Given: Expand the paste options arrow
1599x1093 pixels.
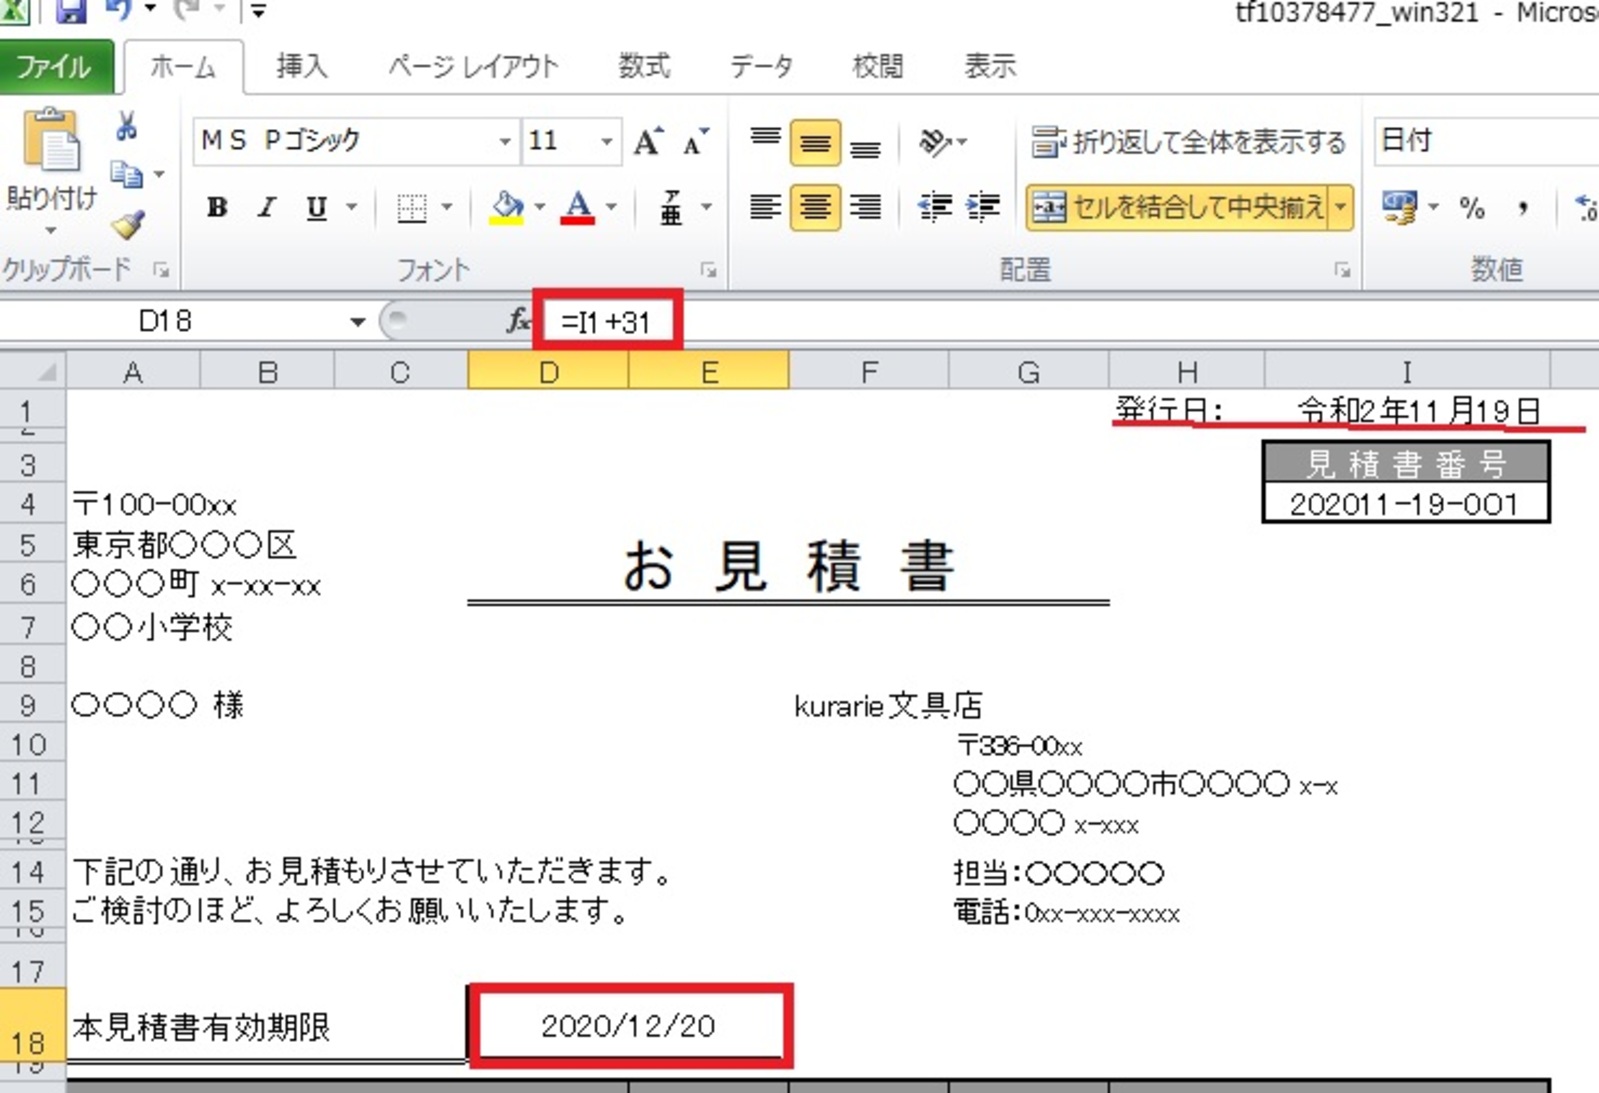Looking at the screenshot, I should click(51, 230).
